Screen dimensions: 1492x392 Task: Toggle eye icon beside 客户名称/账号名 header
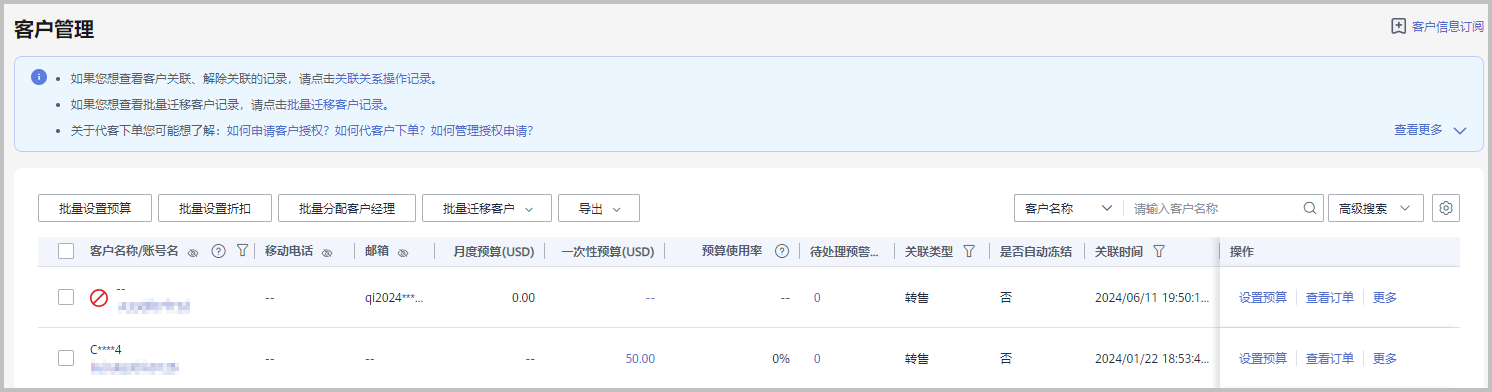[193, 253]
